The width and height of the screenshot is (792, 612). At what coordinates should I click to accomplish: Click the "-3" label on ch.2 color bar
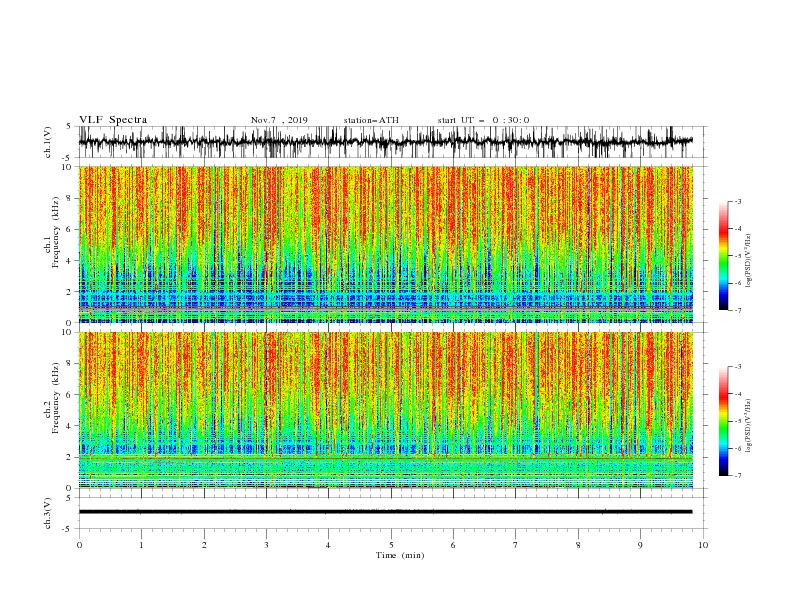(x=738, y=367)
